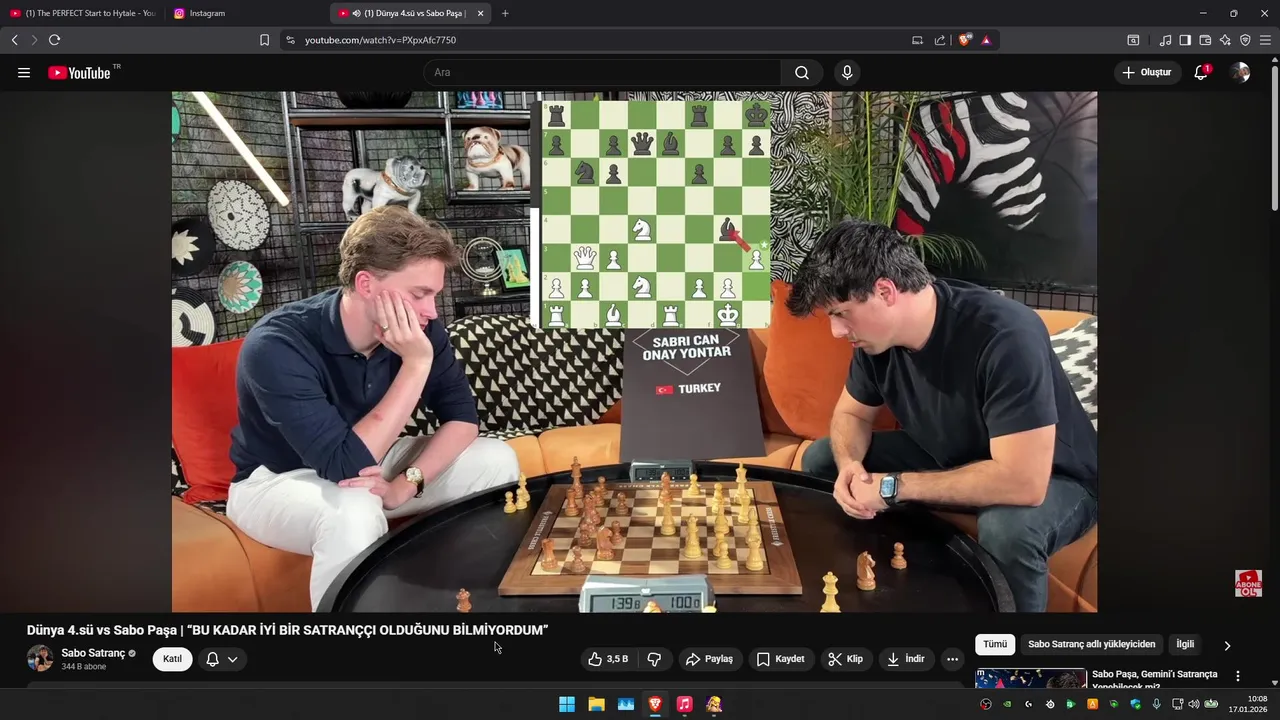Open the volume icon in system tray
This screenshot has height=720, width=1280.
pos(1193,704)
